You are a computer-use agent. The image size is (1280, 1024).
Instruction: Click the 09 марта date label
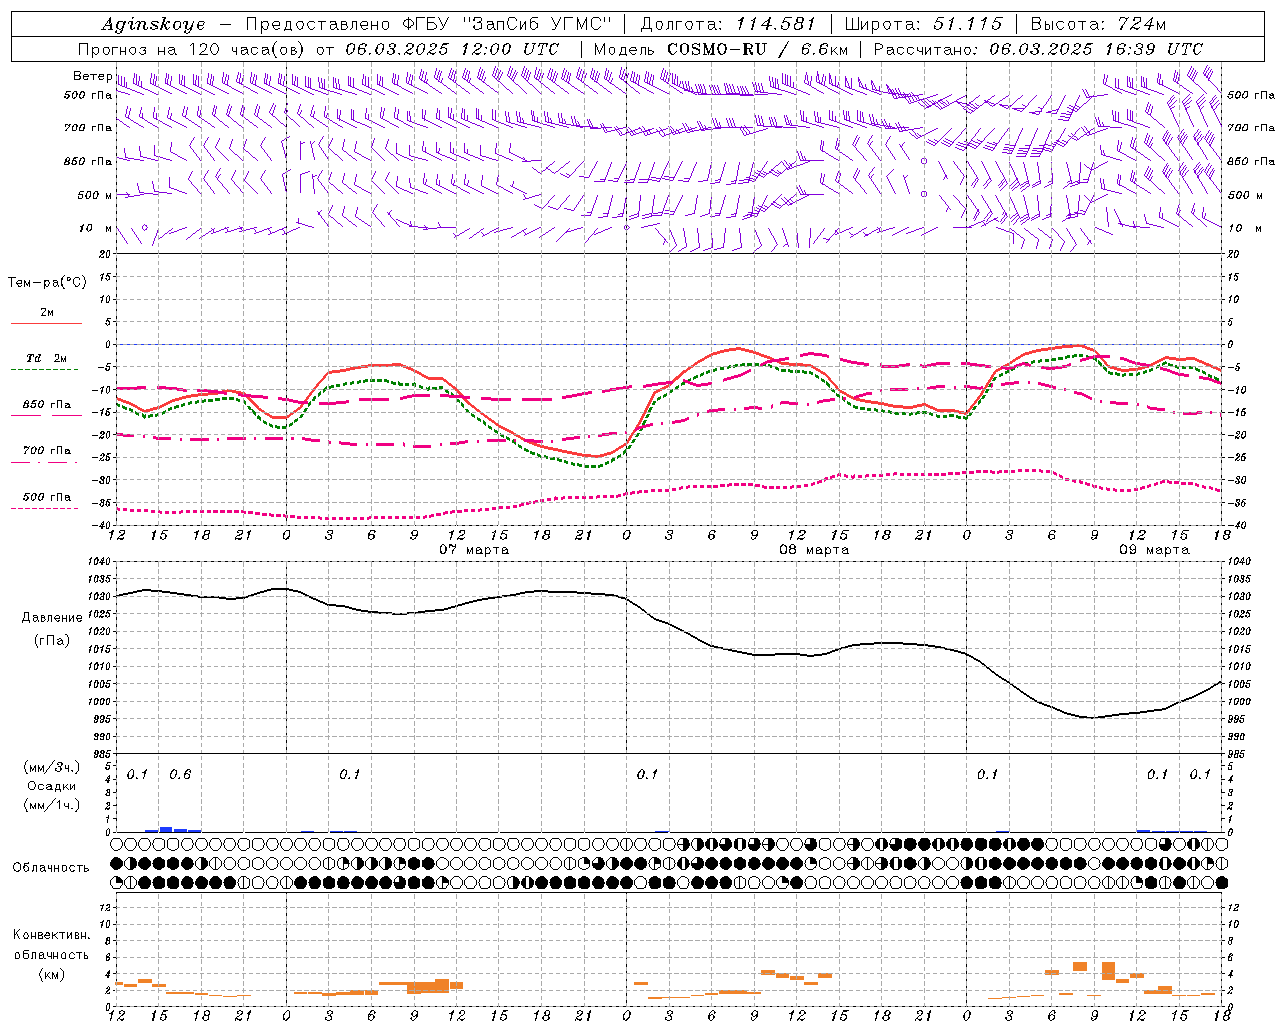1154,550
